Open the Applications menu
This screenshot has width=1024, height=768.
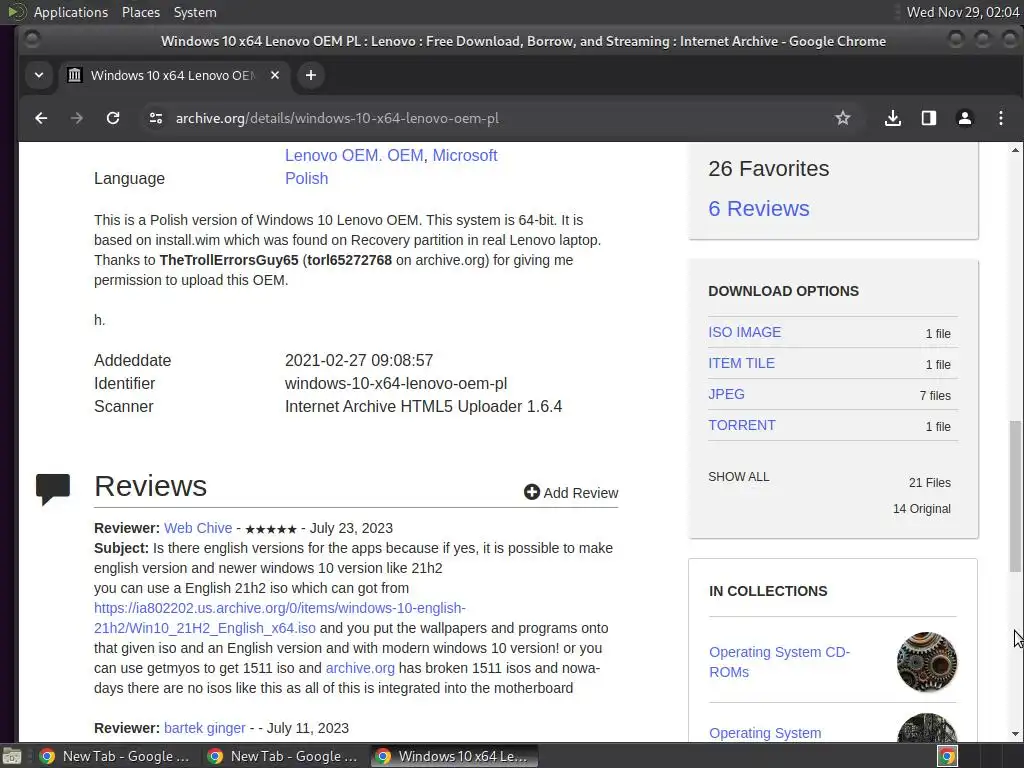pyautogui.click(x=71, y=12)
